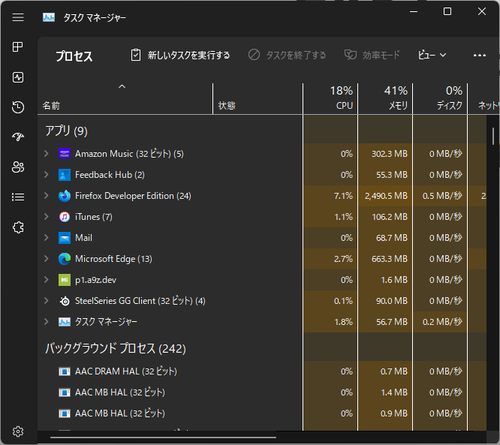Click the Microsoft Edge app icon
Viewport: 500px width, 445px height.
tap(64, 259)
